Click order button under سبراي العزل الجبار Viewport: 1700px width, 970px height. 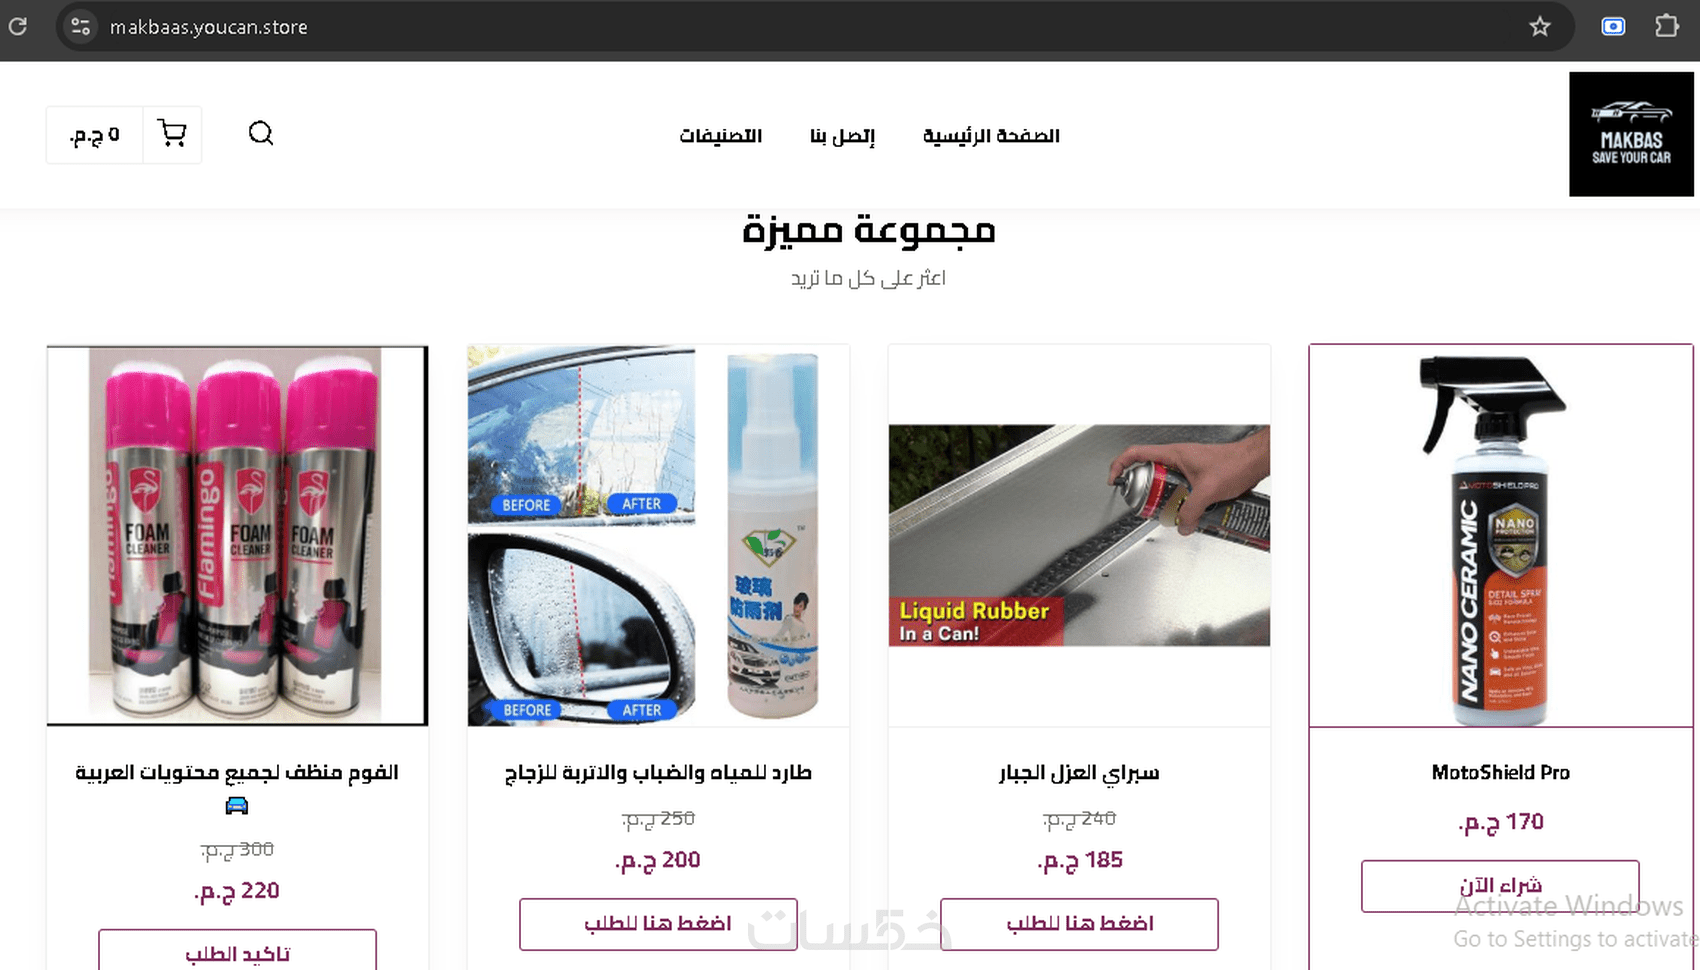point(1079,924)
